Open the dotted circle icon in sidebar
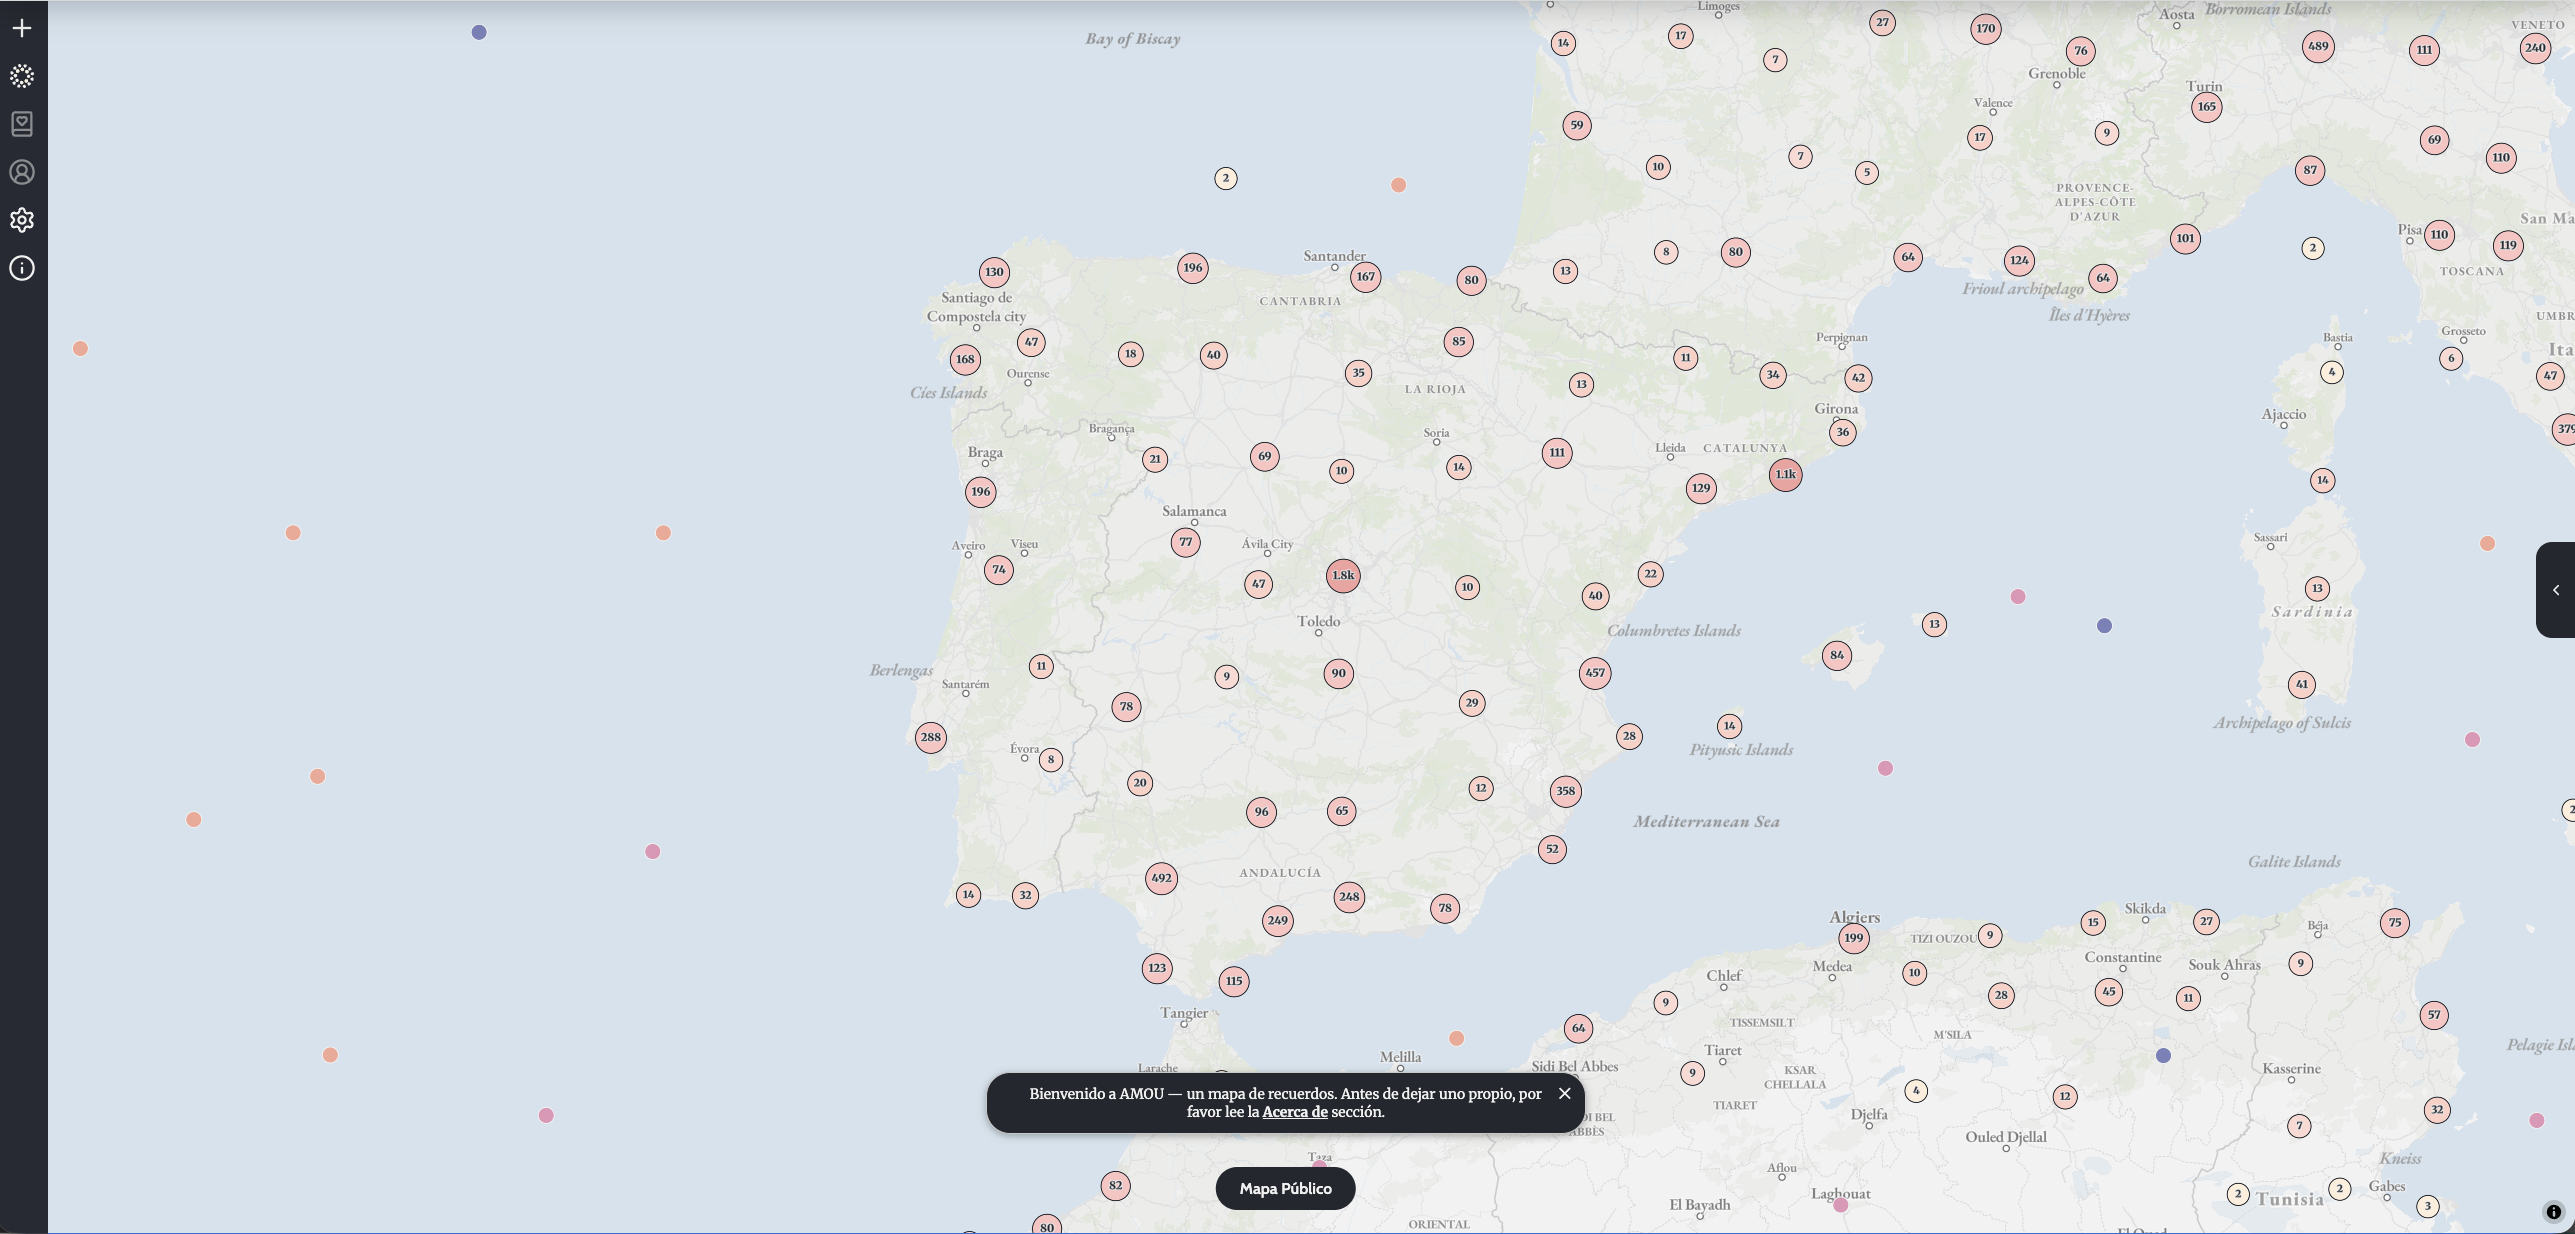 click(22, 76)
